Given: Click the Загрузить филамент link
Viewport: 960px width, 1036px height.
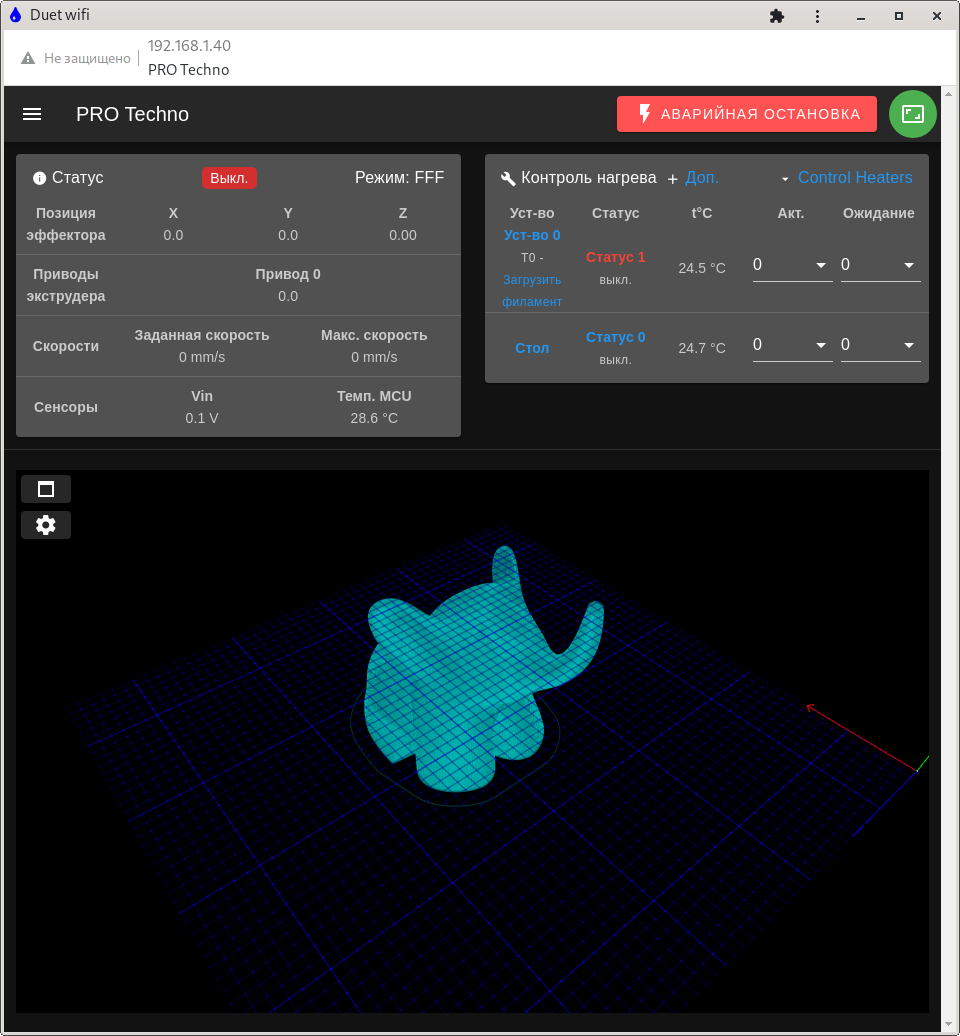Looking at the screenshot, I should (x=532, y=290).
